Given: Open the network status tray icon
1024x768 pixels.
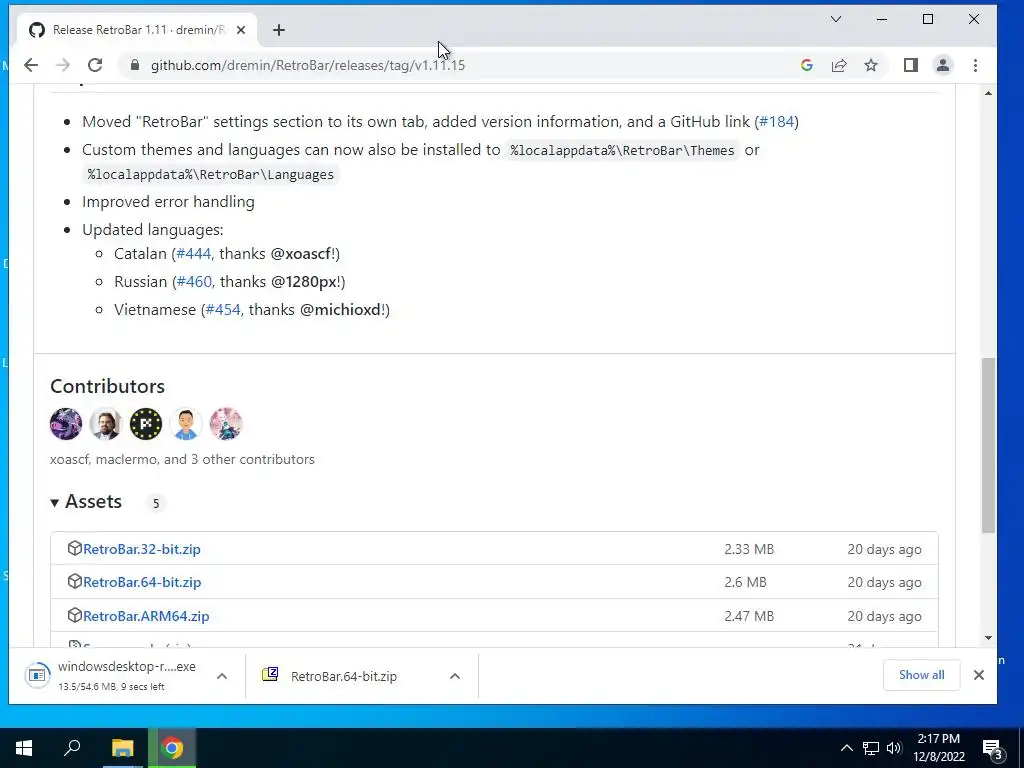Looking at the screenshot, I should (x=871, y=748).
